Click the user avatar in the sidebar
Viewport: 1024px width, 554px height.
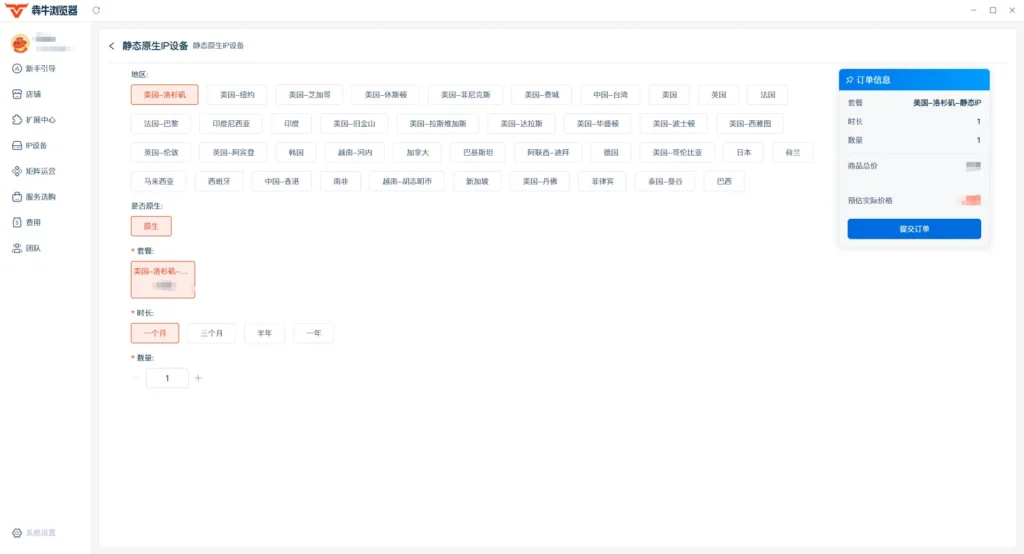point(20,43)
